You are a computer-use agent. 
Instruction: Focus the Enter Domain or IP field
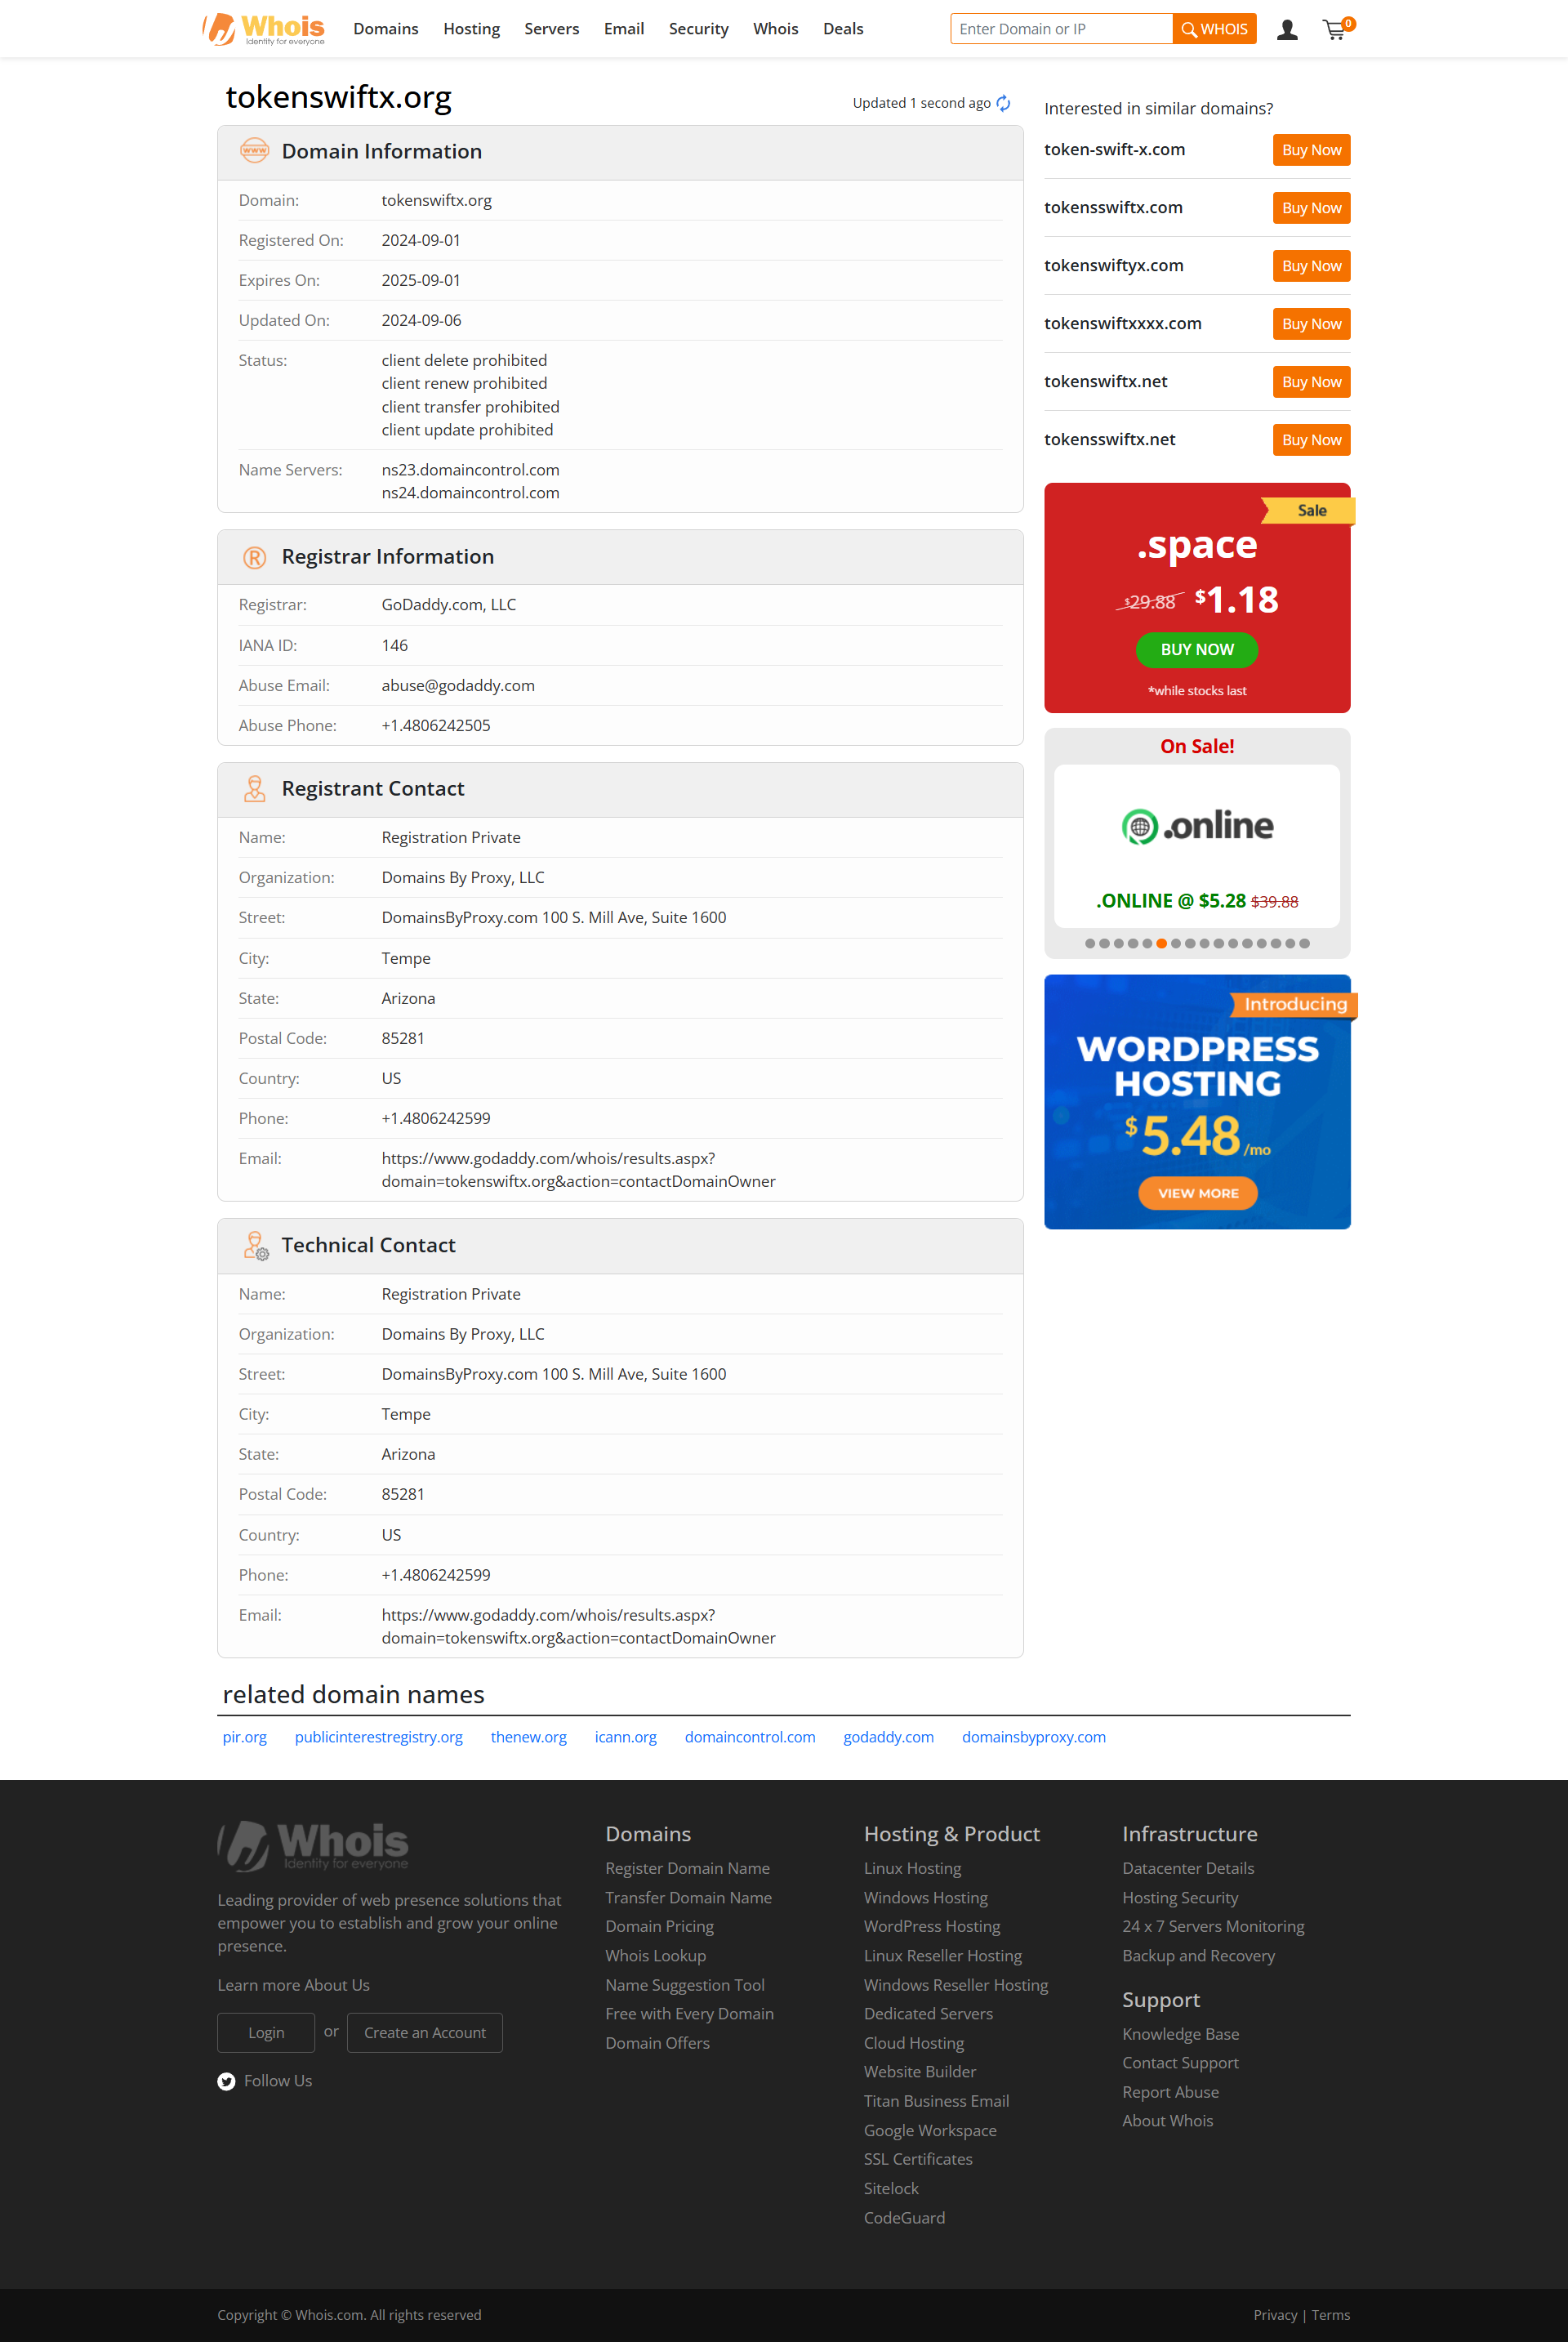pyautogui.click(x=1061, y=29)
